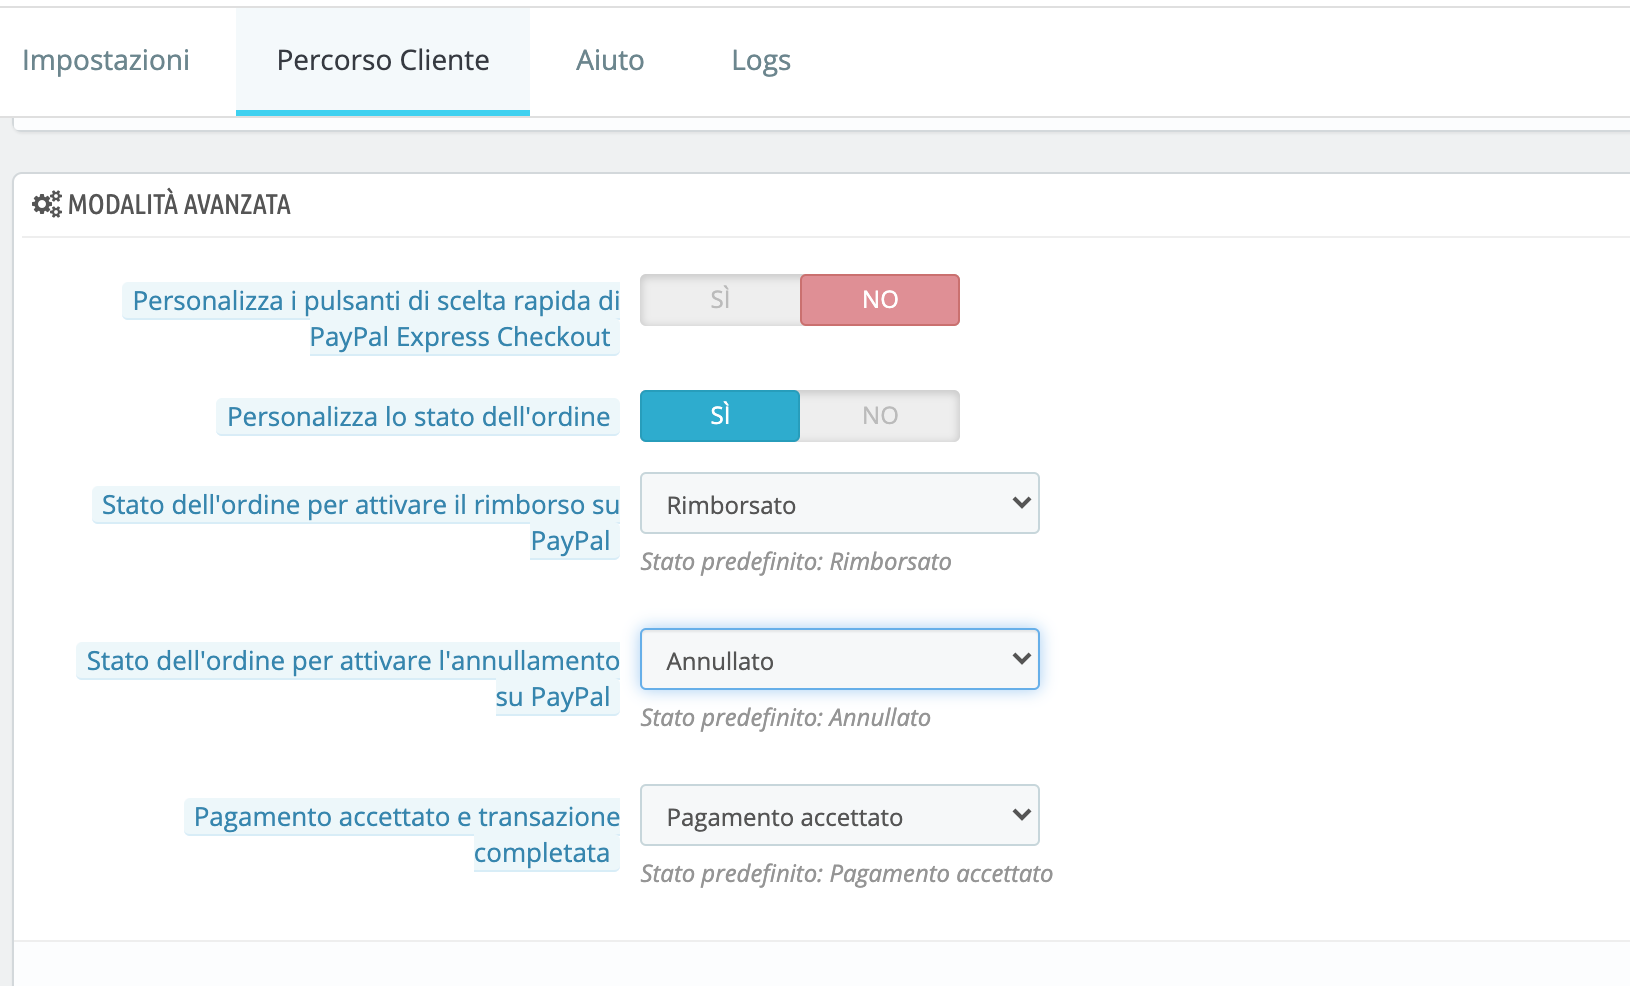Click the gears icon beside Modalità Avanzata
This screenshot has height=986, width=1630.
point(46,205)
